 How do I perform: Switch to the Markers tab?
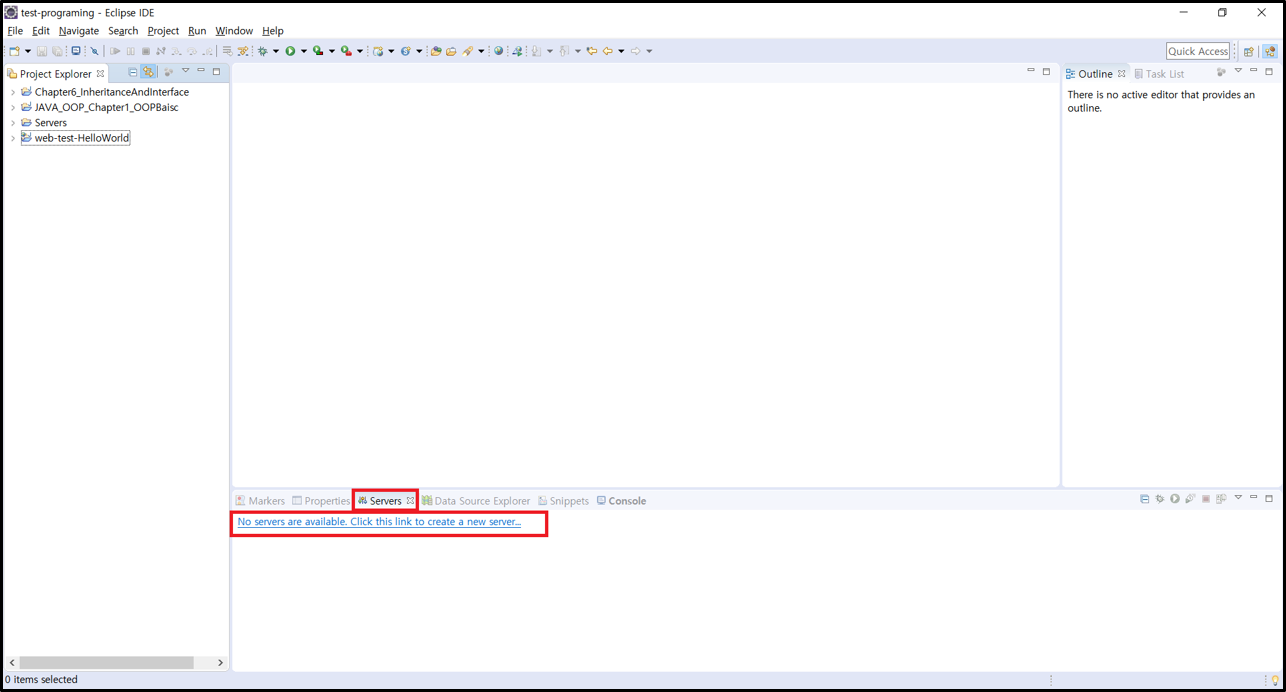(260, 501)
